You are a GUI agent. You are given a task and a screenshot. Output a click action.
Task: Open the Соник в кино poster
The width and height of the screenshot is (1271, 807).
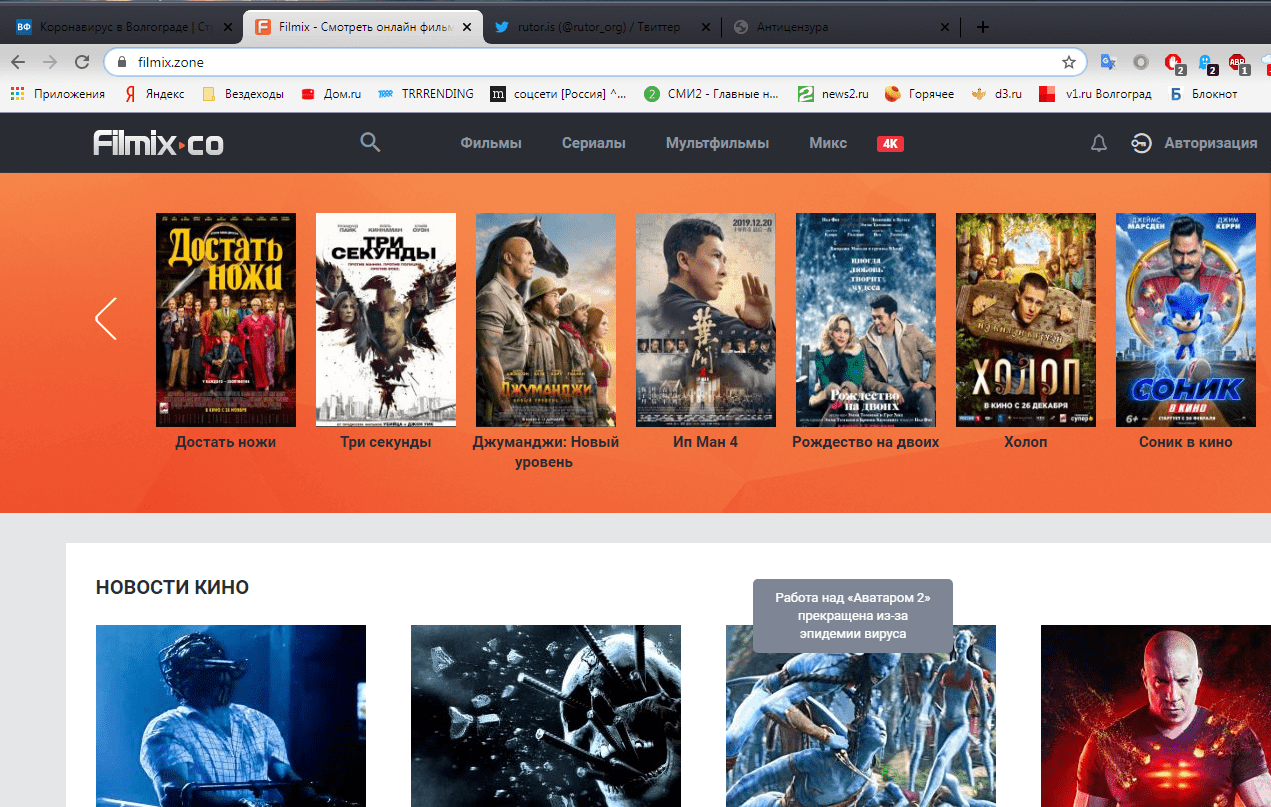(x=1185, y=320)
